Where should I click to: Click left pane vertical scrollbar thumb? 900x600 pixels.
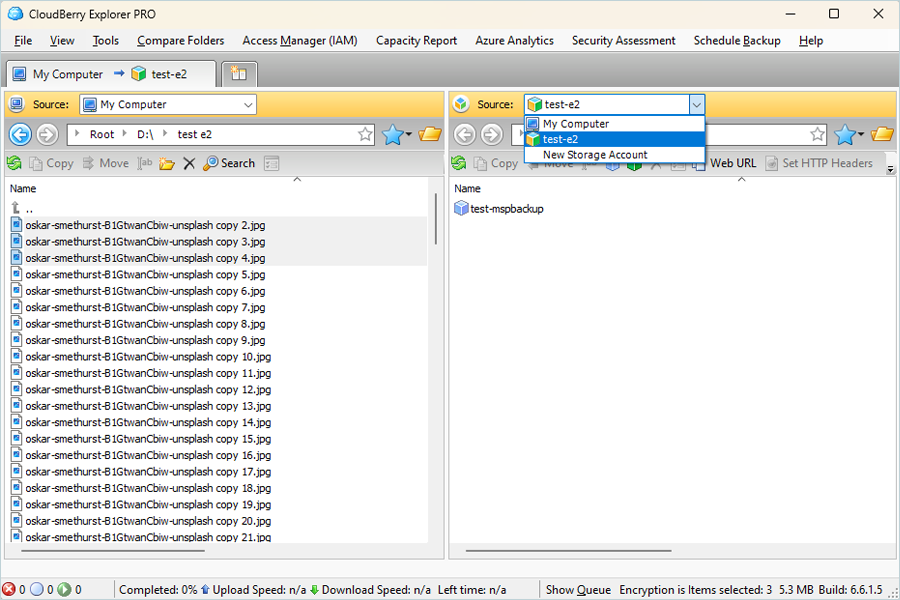(436, 219)
